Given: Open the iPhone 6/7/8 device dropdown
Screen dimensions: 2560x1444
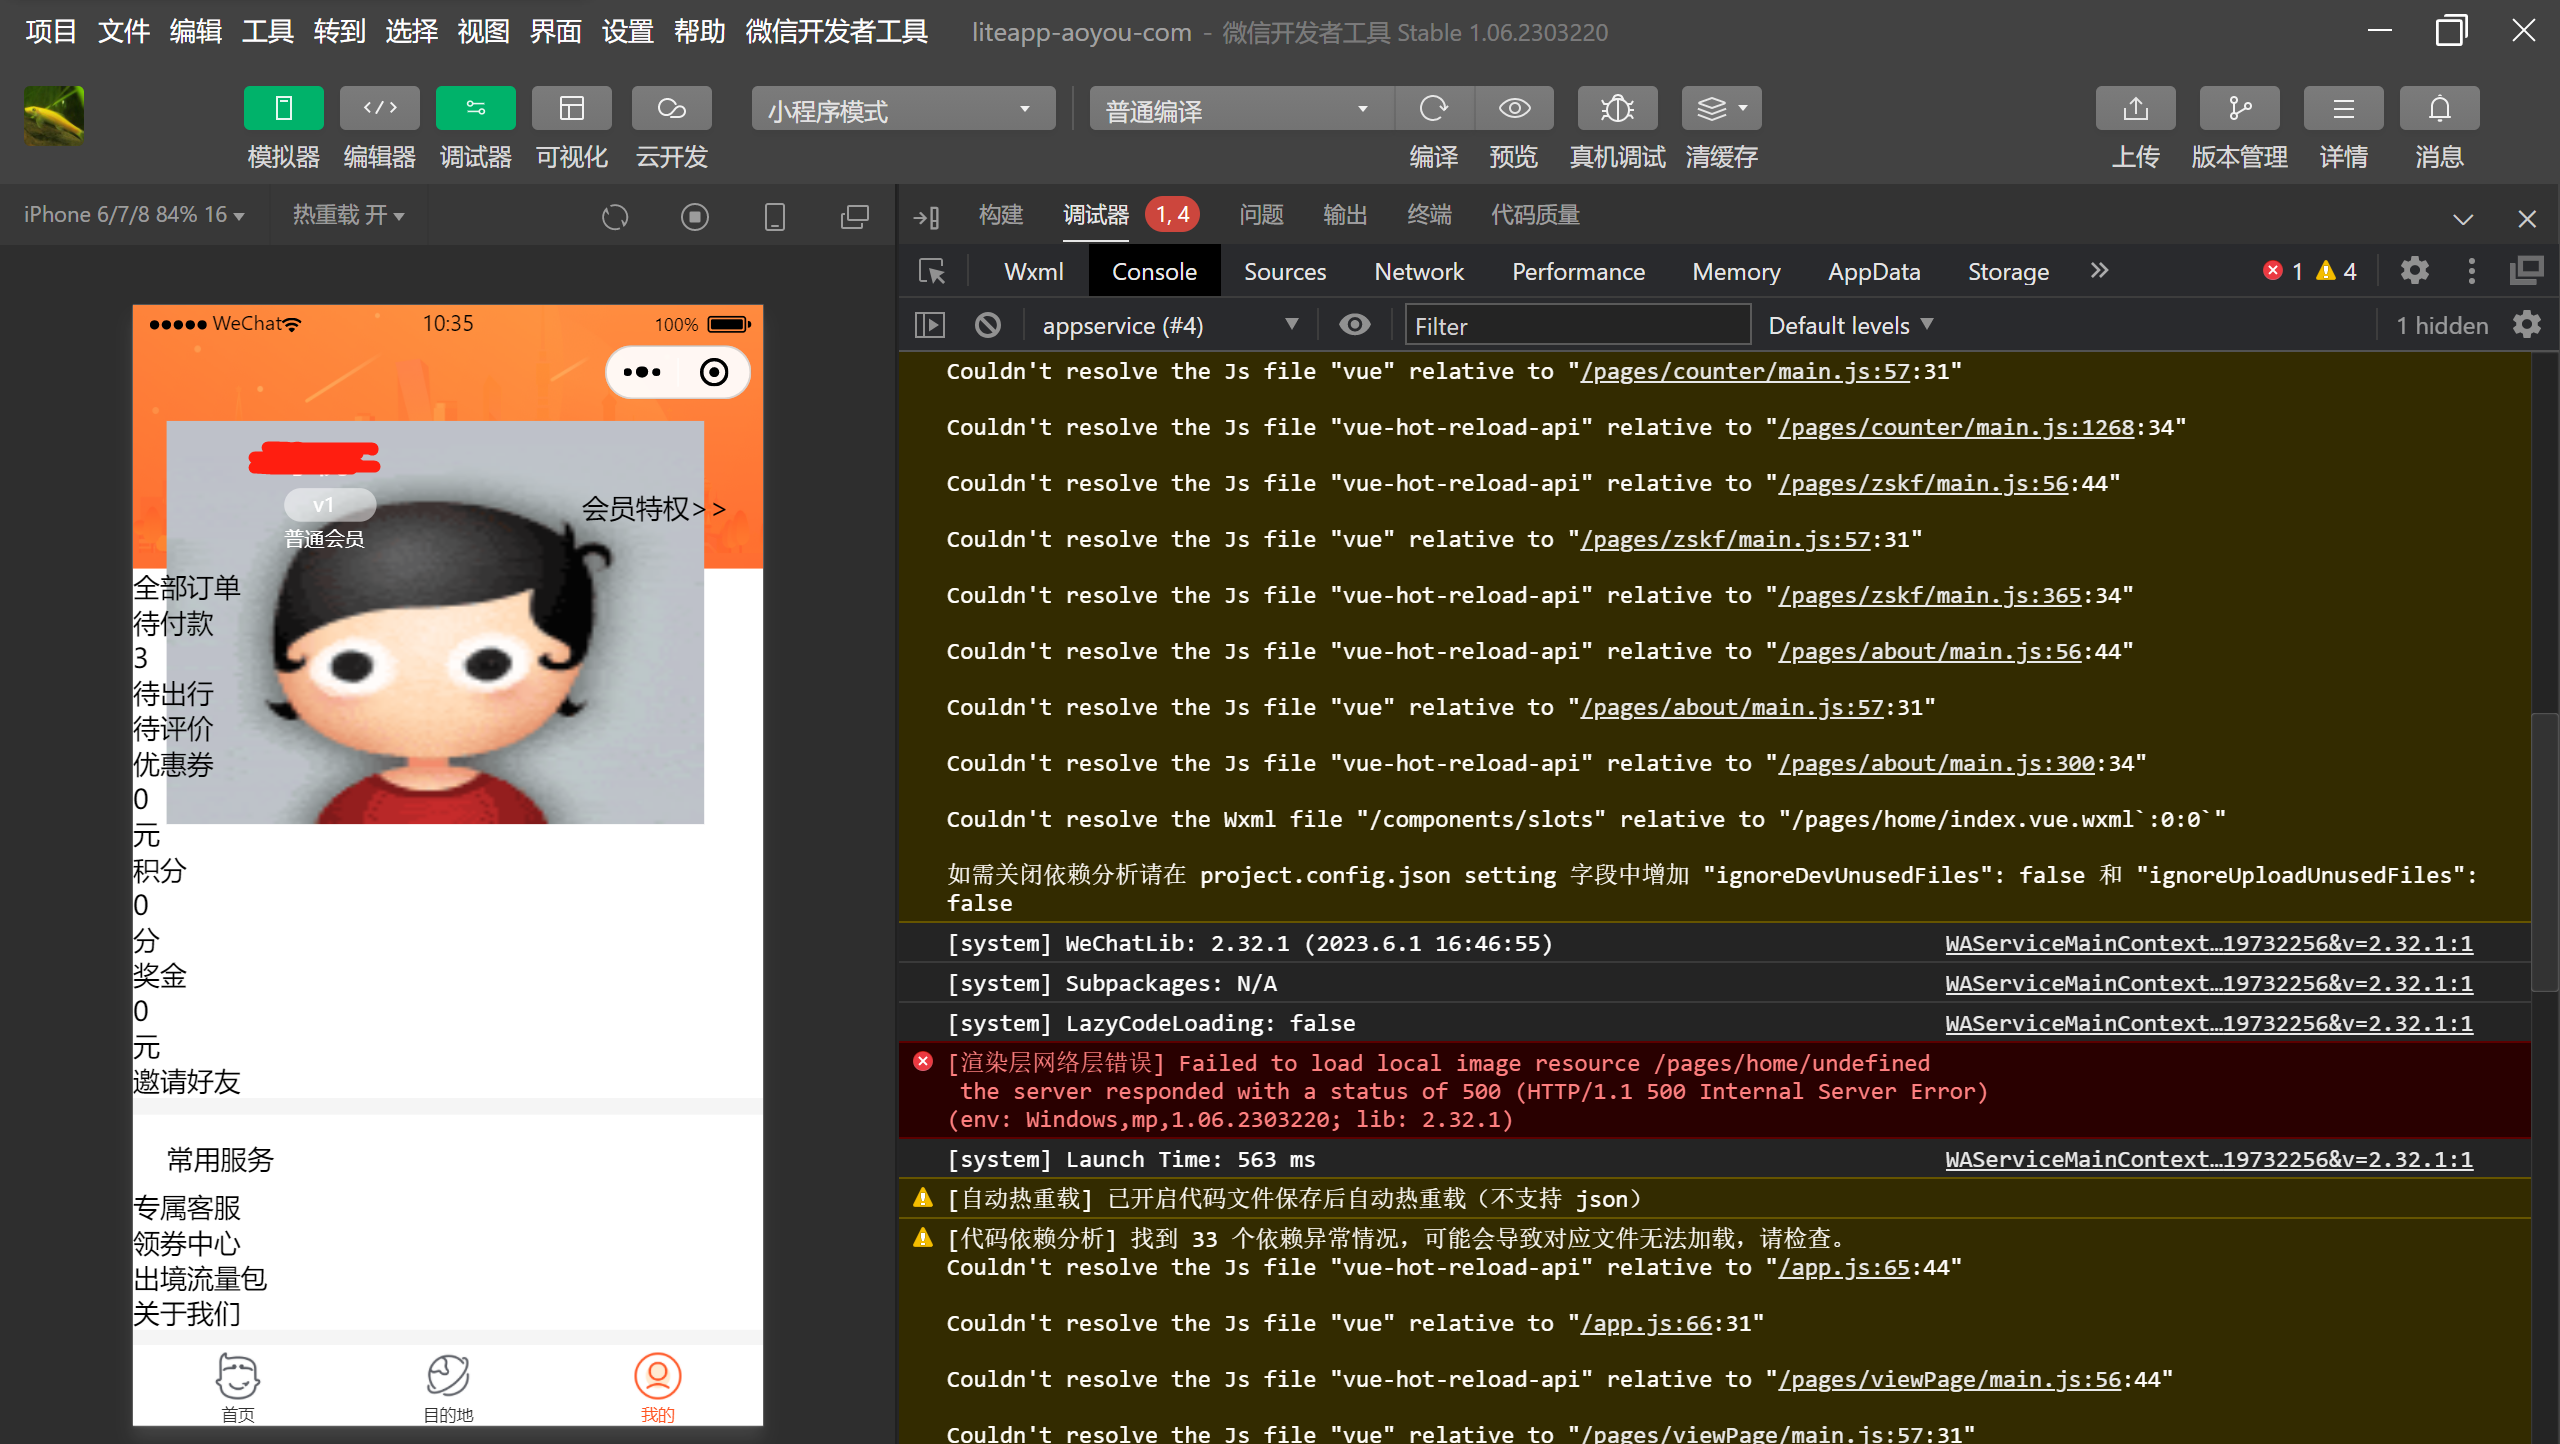Looking at the screenshot, I should point(134,215).
